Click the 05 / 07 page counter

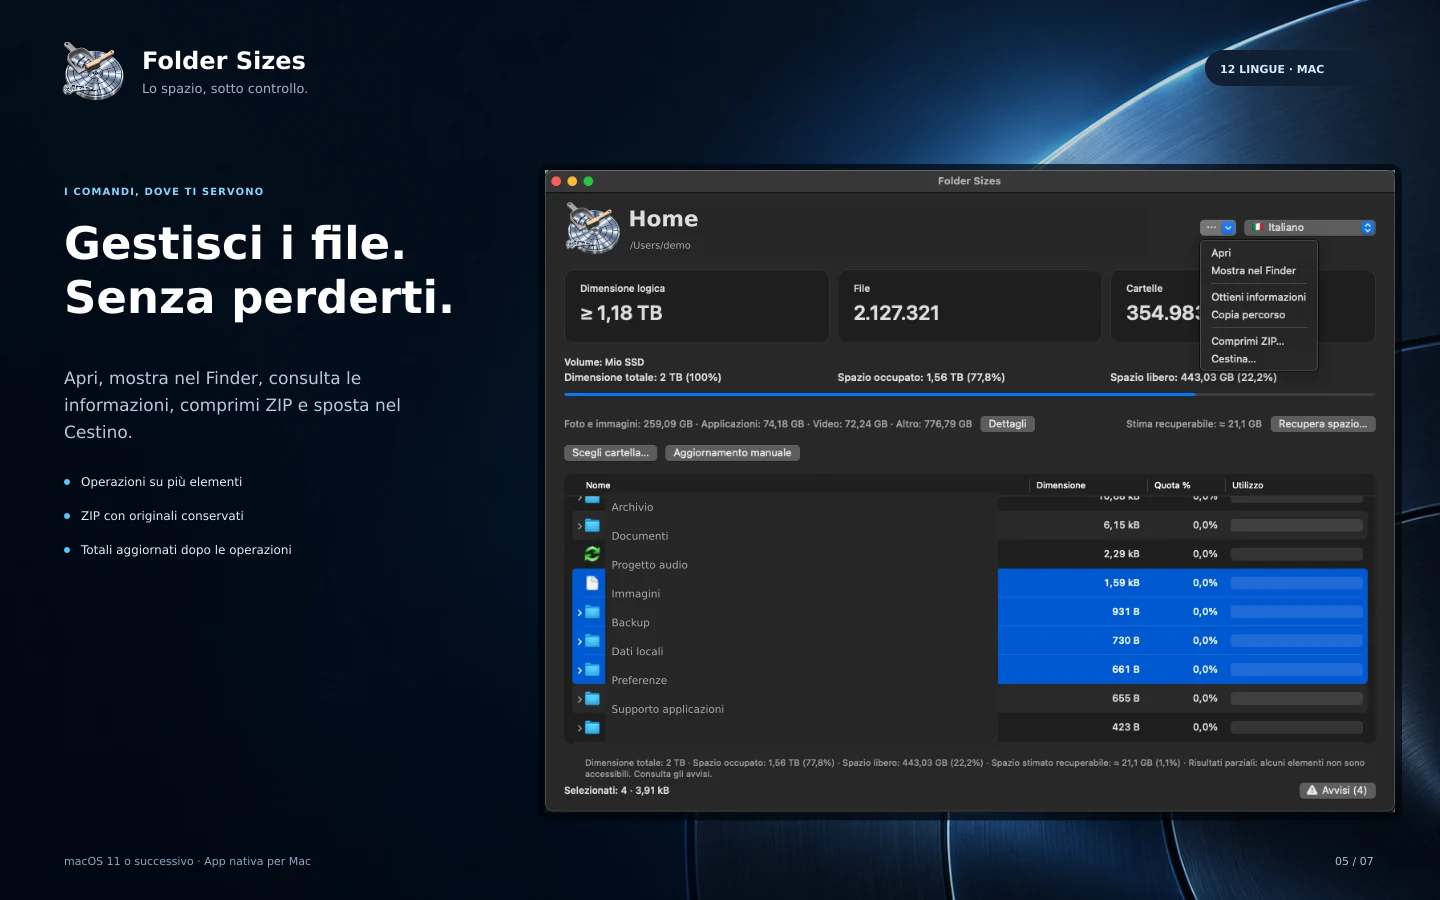coord(1354,861)
